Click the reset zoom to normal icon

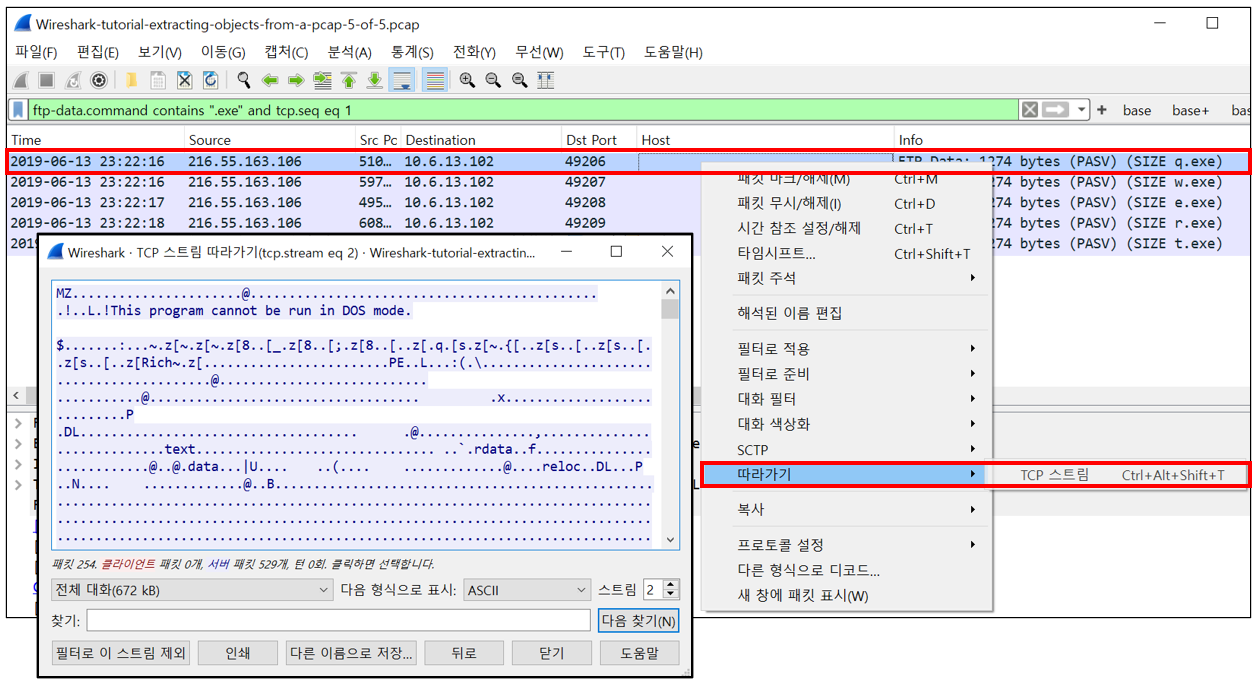[519, 80]
